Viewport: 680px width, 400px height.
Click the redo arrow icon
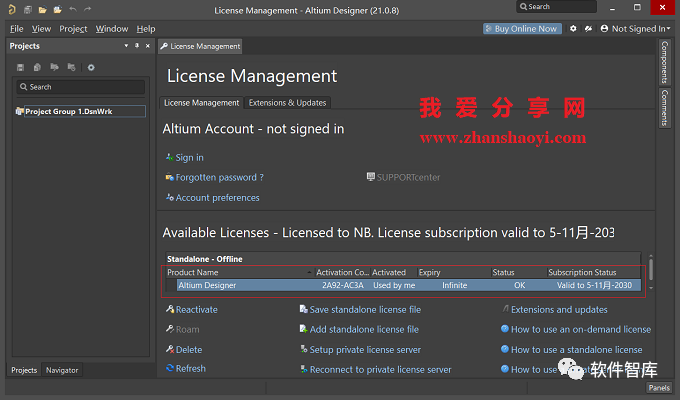click(88, 9)
